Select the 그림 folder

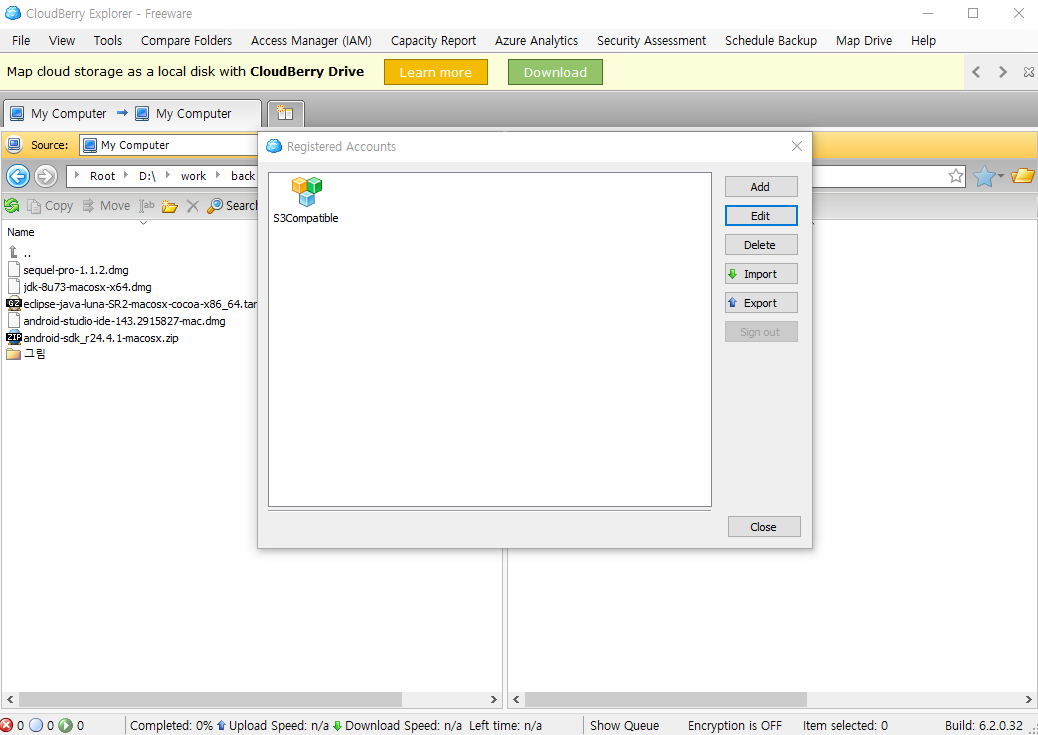pos(26,354)
